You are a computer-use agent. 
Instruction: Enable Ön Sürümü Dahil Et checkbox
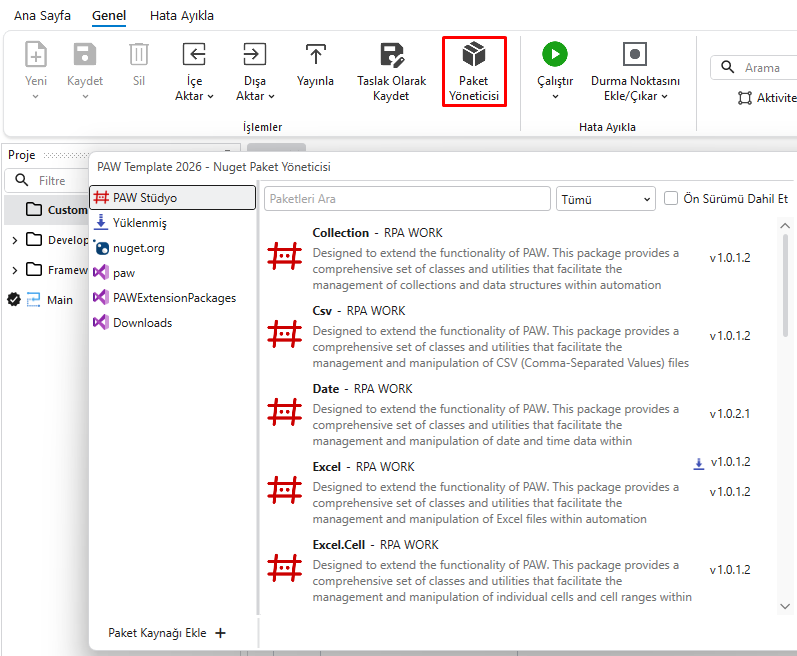tap(671, 198)
